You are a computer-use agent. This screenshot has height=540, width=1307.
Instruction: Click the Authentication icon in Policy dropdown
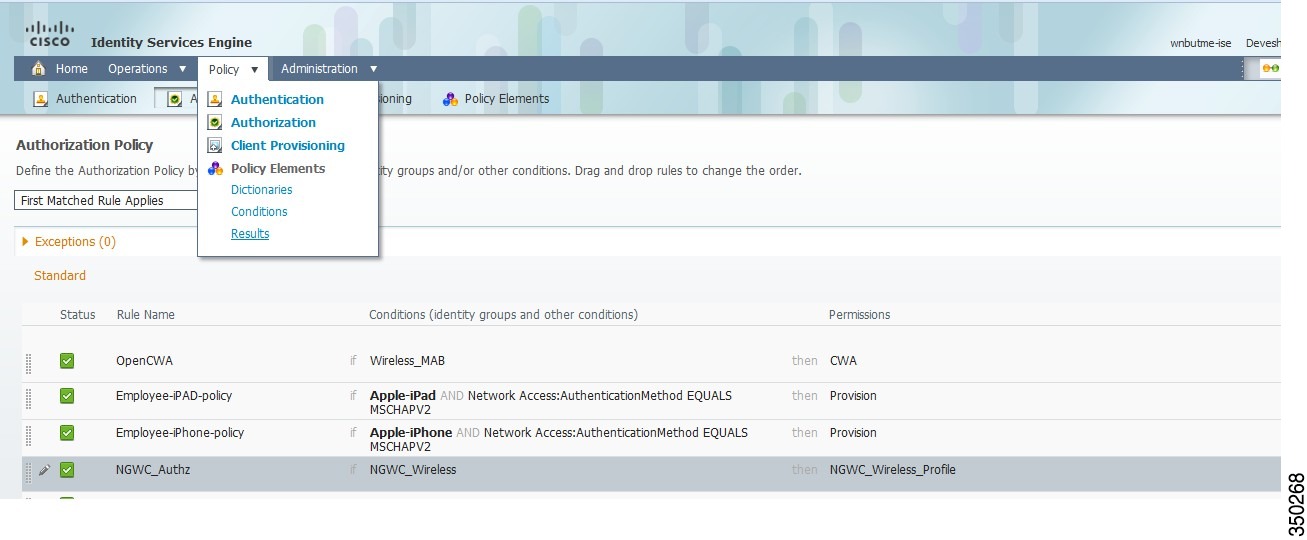click(x=215, y=99)
